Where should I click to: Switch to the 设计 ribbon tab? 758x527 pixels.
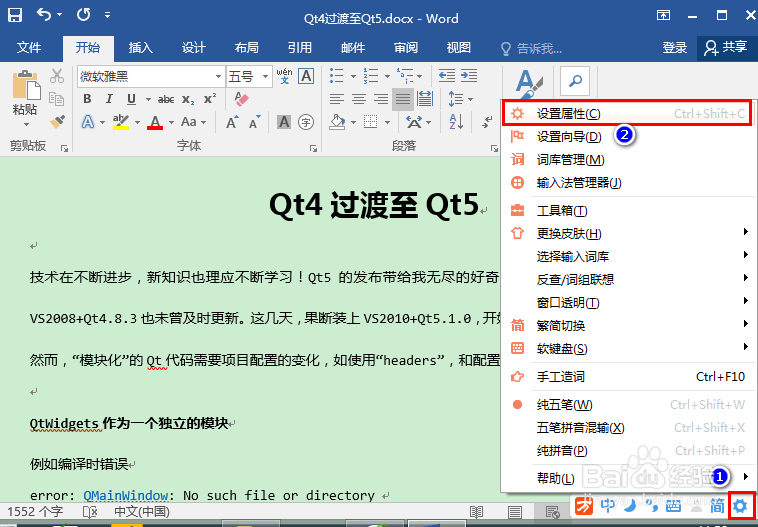coord(193,47)
